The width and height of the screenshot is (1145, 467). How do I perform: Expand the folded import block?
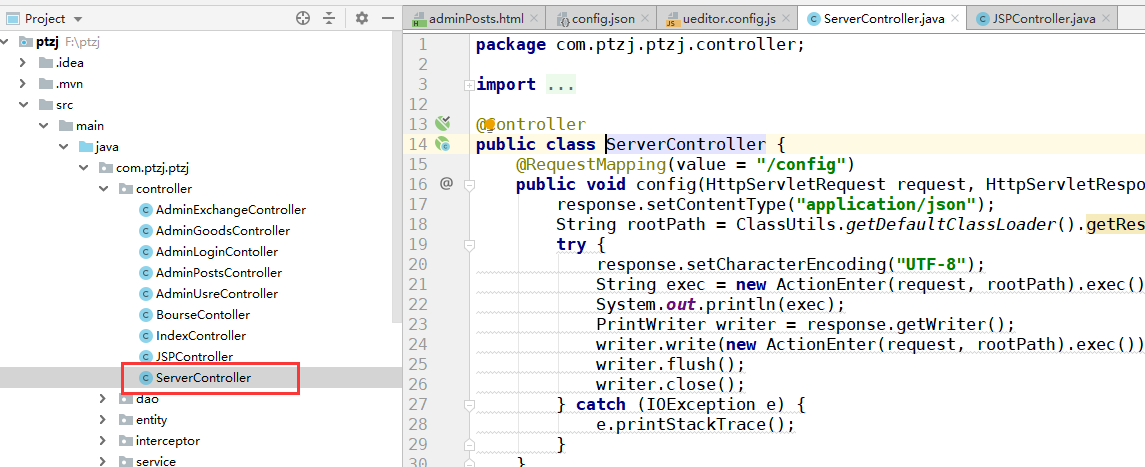pos(469,85)
